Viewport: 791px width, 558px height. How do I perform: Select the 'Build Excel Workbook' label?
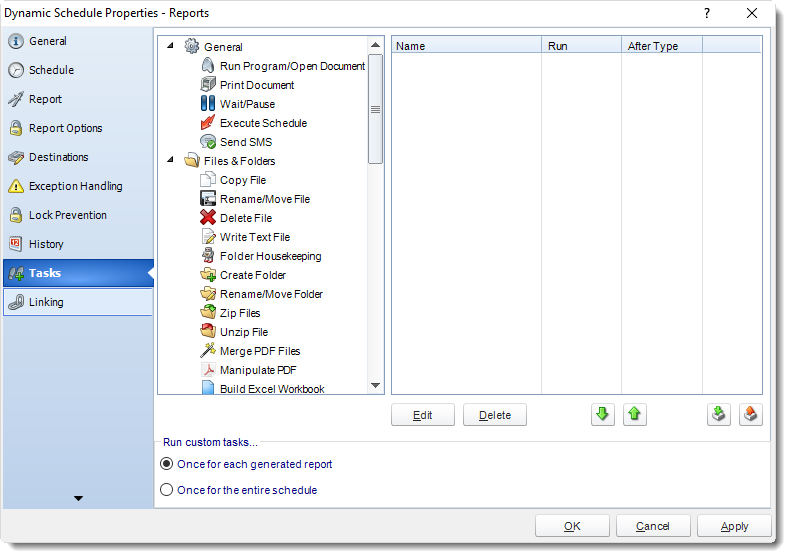[272, 388]
